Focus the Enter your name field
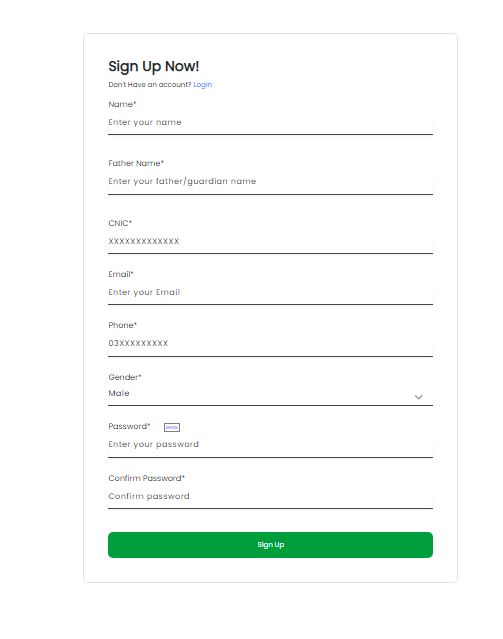503x639 pixels. point(270,123)
